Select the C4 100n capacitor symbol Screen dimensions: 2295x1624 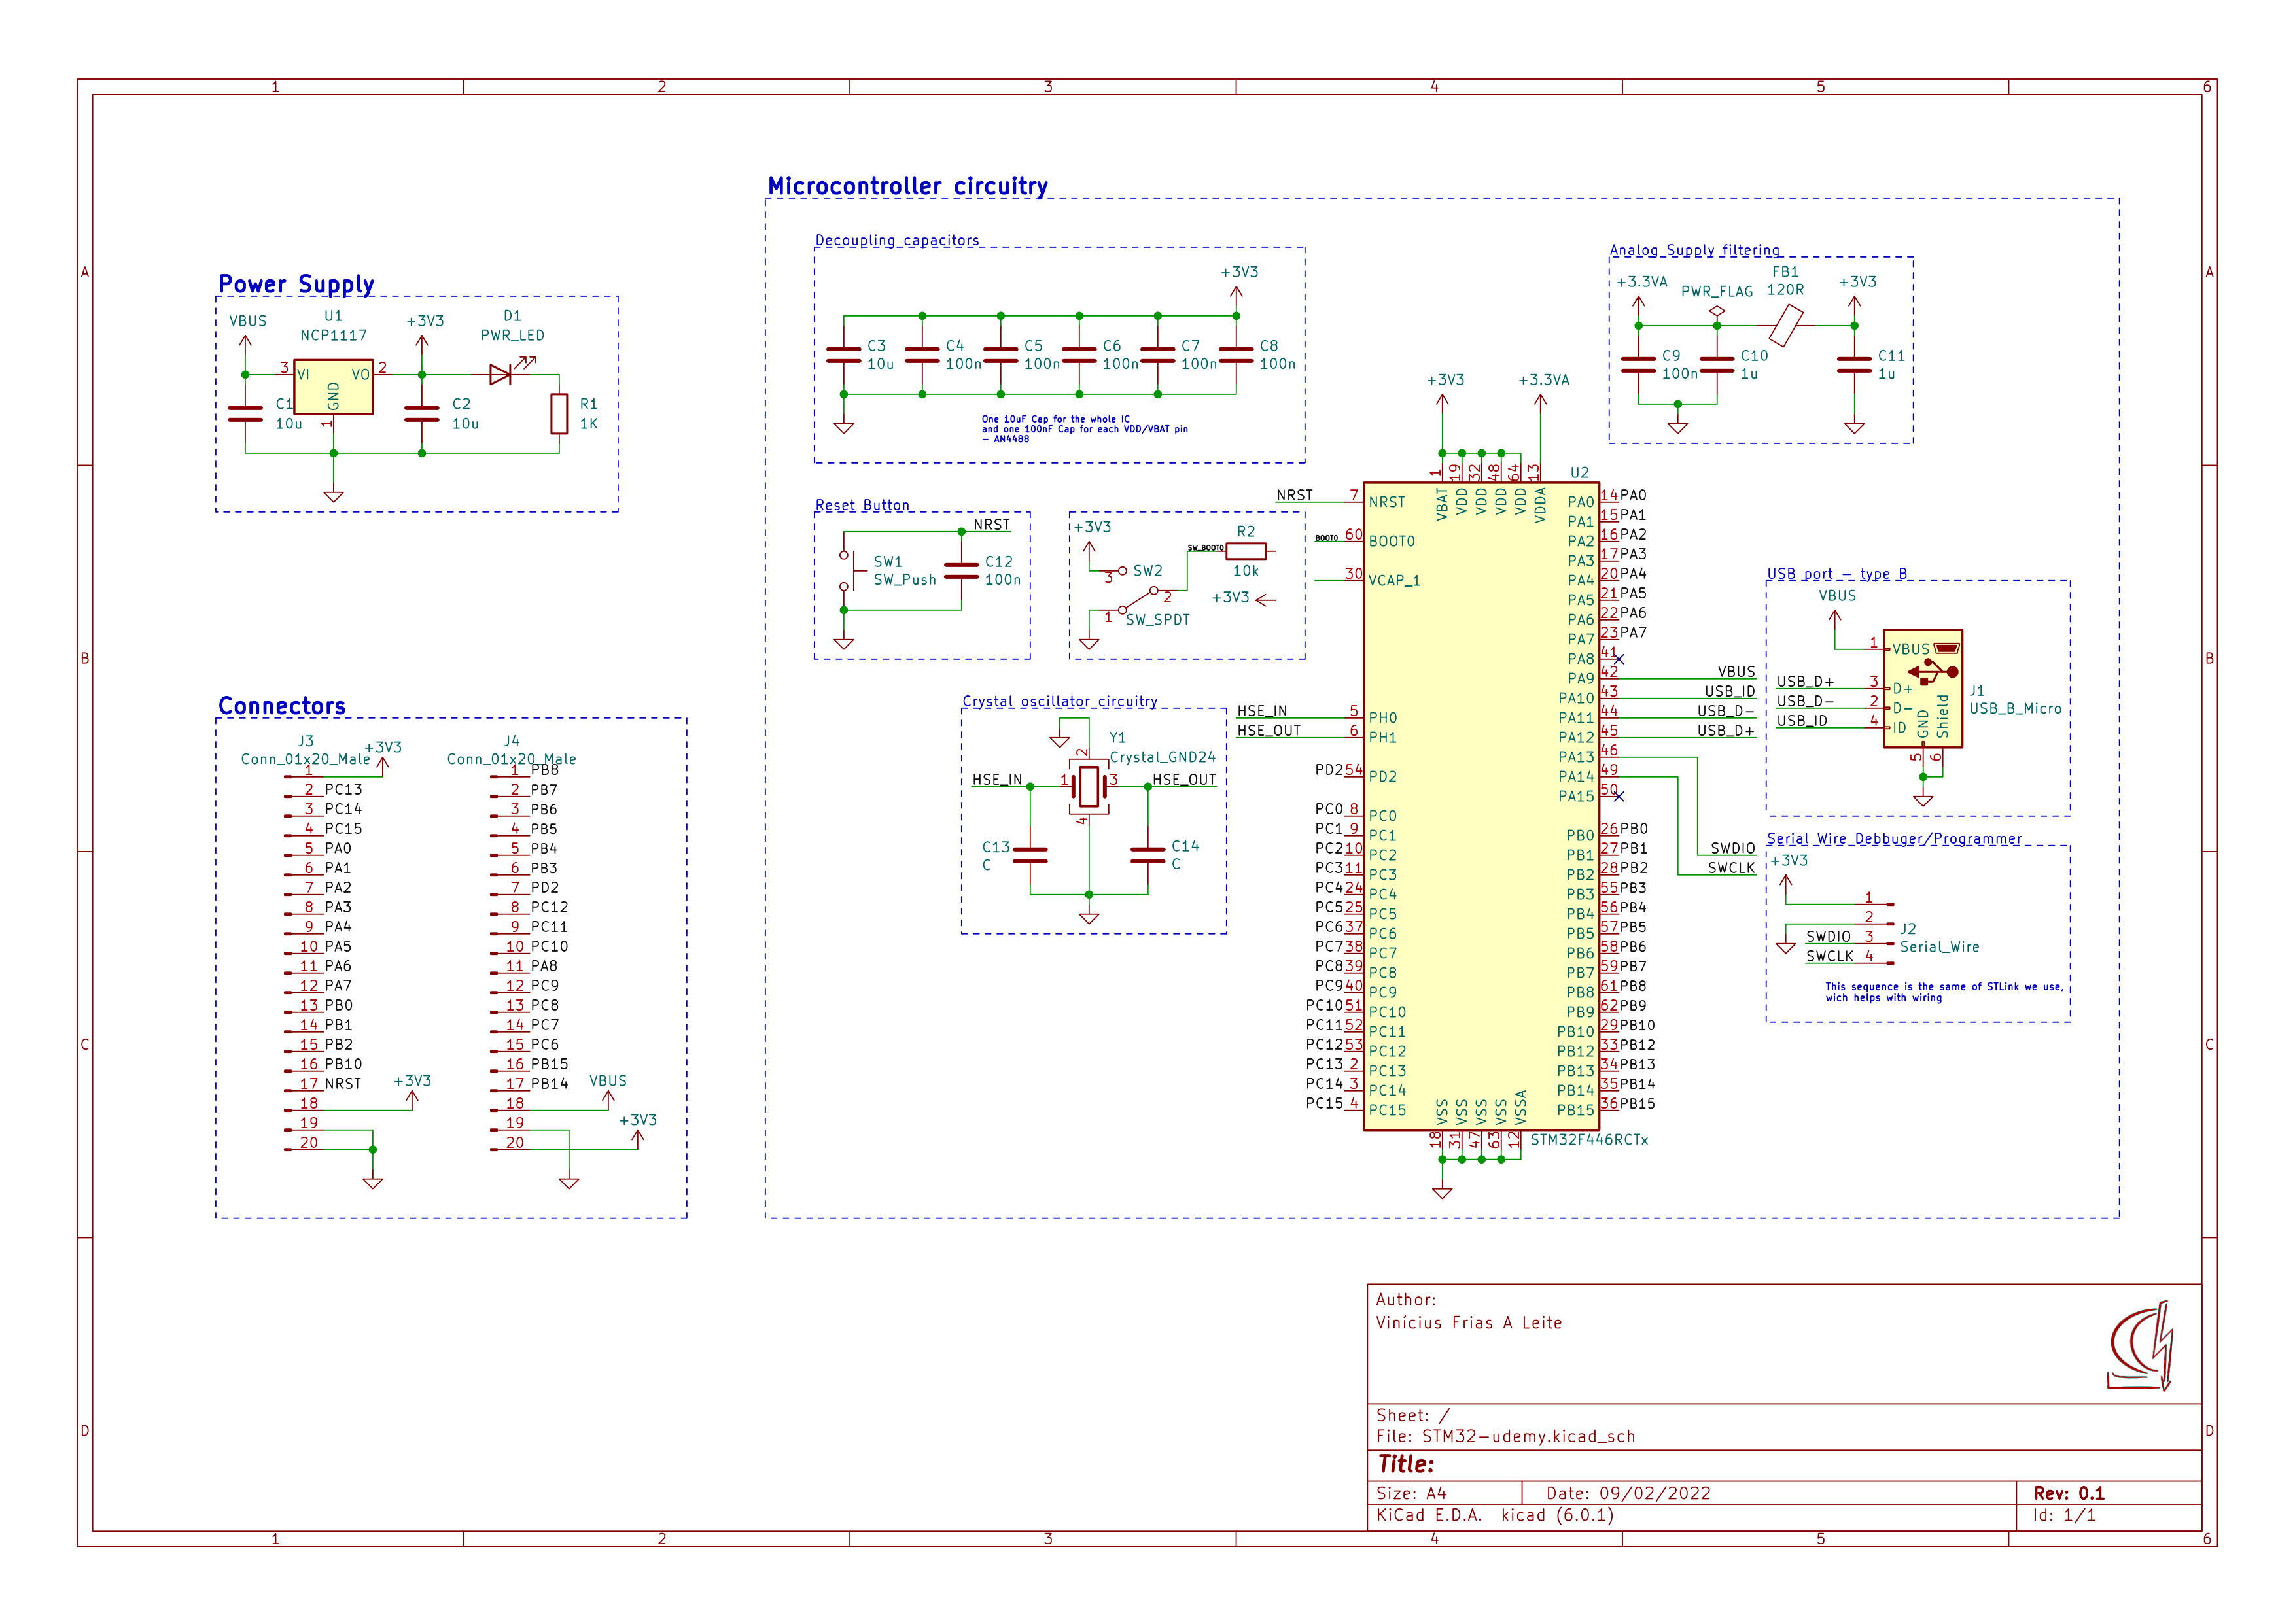click(922, 355)
